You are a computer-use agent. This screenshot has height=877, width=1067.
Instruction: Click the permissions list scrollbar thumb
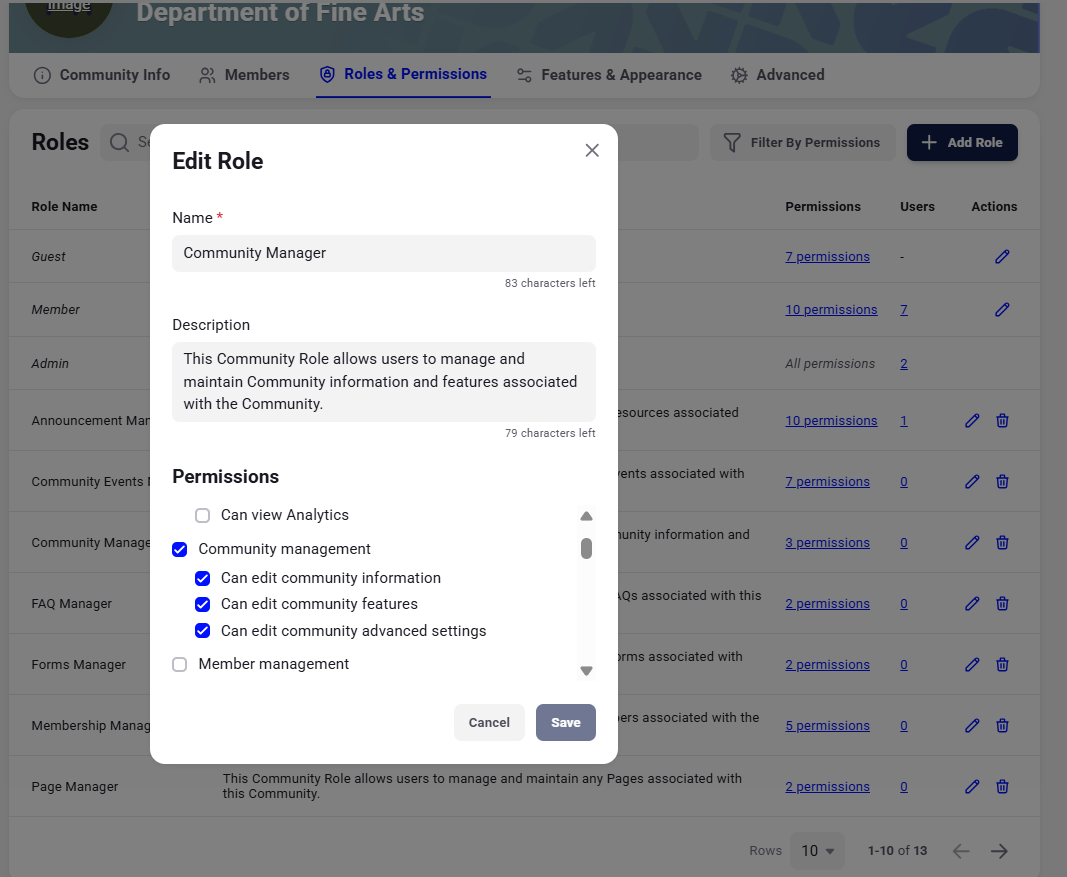pyautogui.click(x=586, y=548)
